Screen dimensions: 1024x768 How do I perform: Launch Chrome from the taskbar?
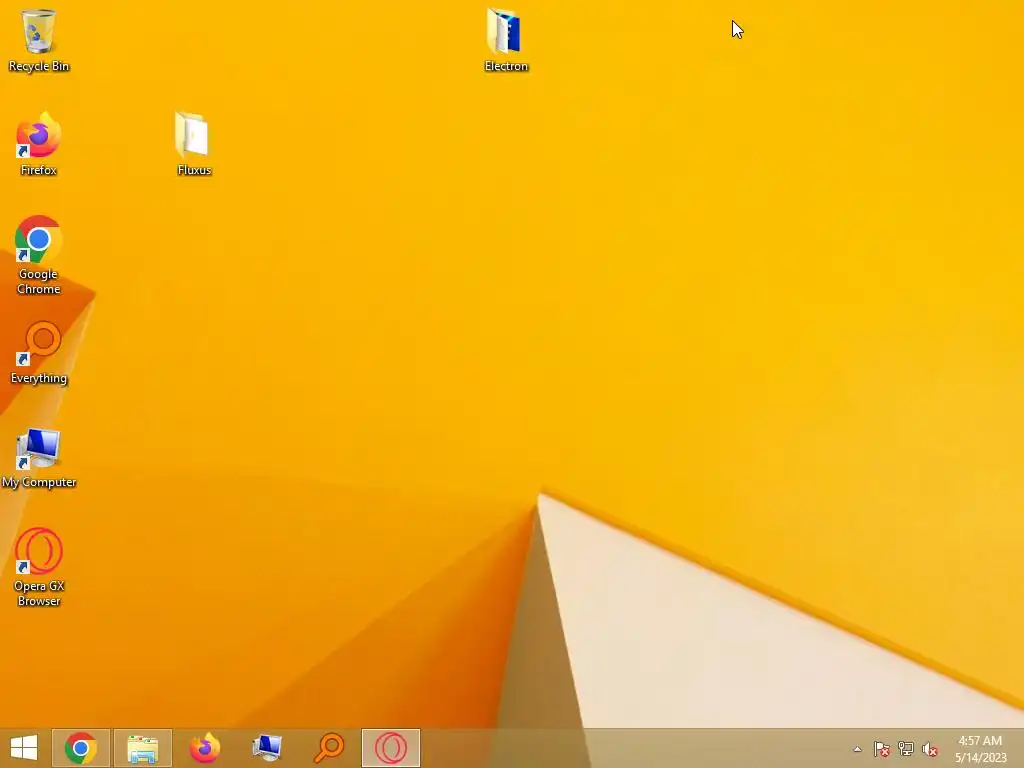(81, 748)
